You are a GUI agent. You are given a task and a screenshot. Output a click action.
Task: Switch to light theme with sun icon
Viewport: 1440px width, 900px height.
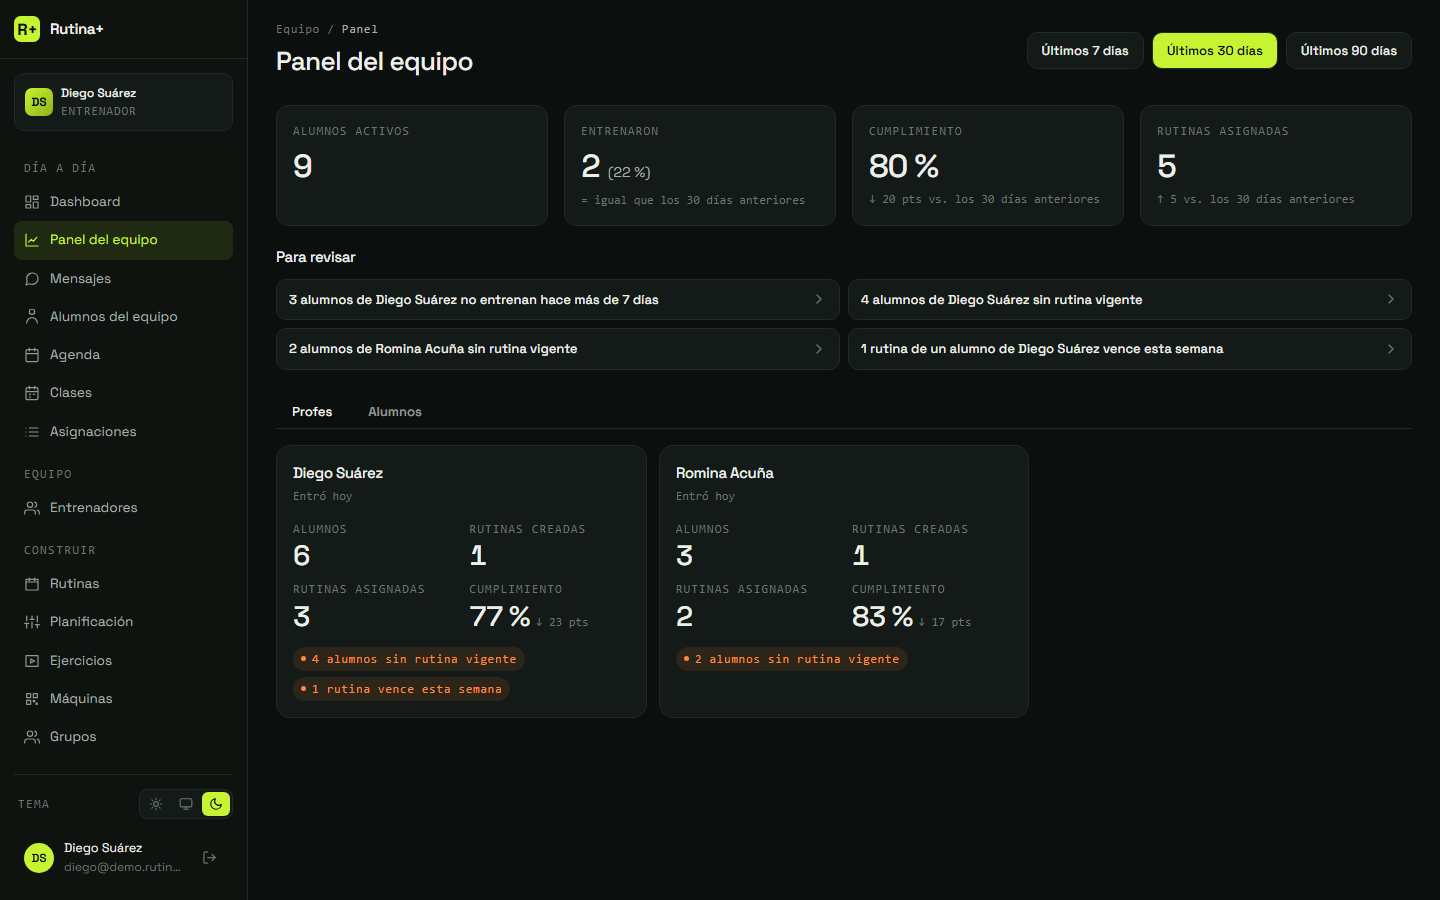pos(156,804)
